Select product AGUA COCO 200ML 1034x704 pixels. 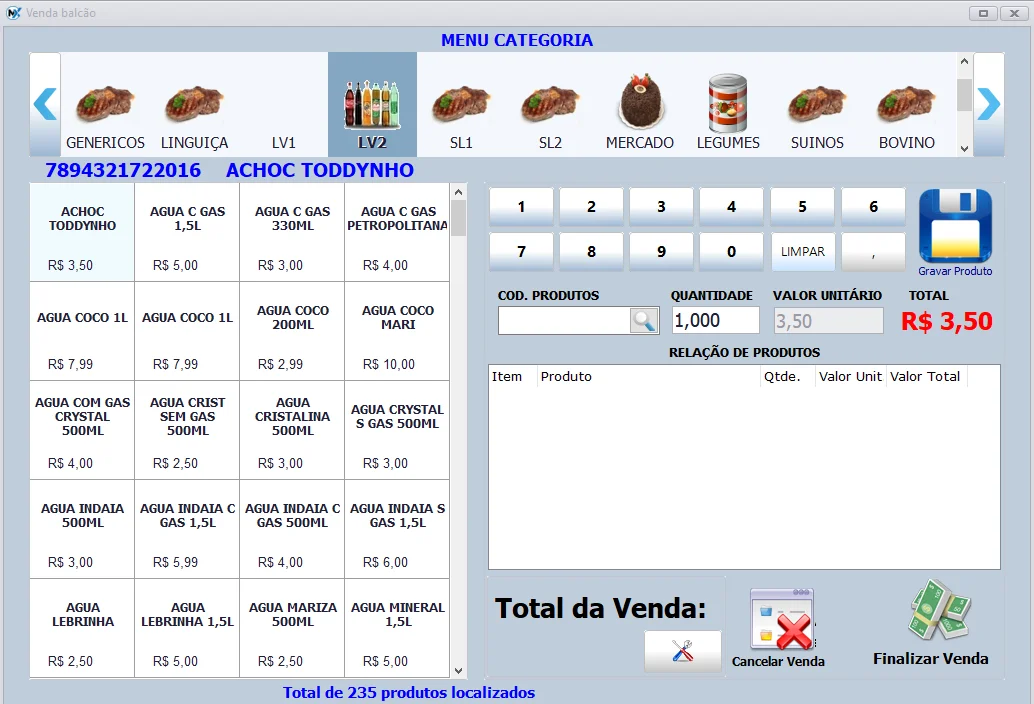coord(292,332)
